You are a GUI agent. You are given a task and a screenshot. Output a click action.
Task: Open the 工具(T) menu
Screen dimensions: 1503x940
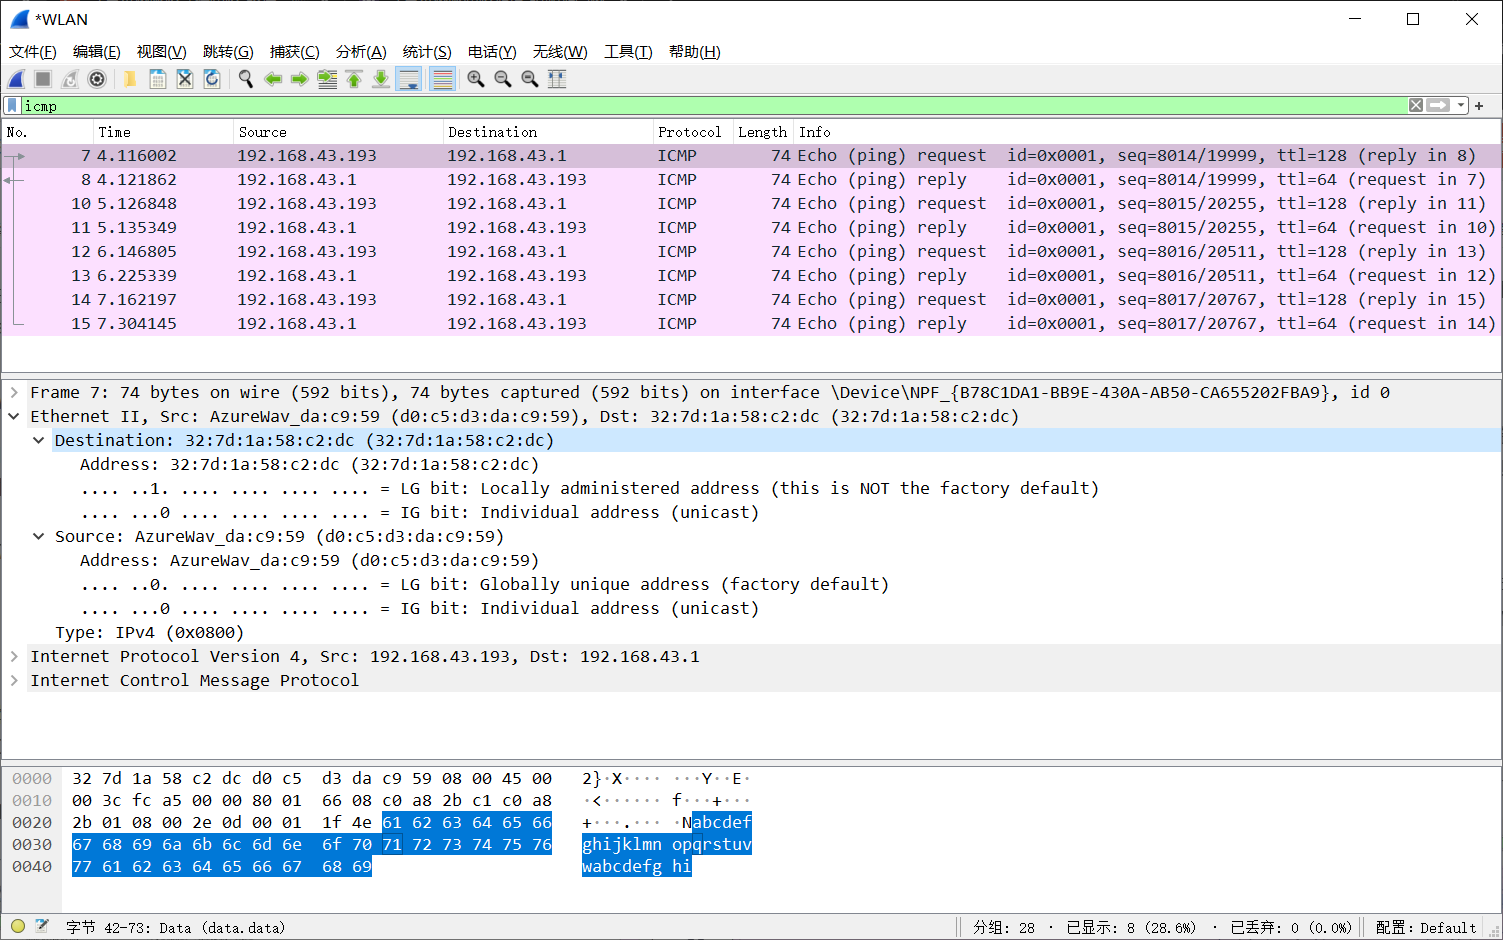click(x=628, y=52)
